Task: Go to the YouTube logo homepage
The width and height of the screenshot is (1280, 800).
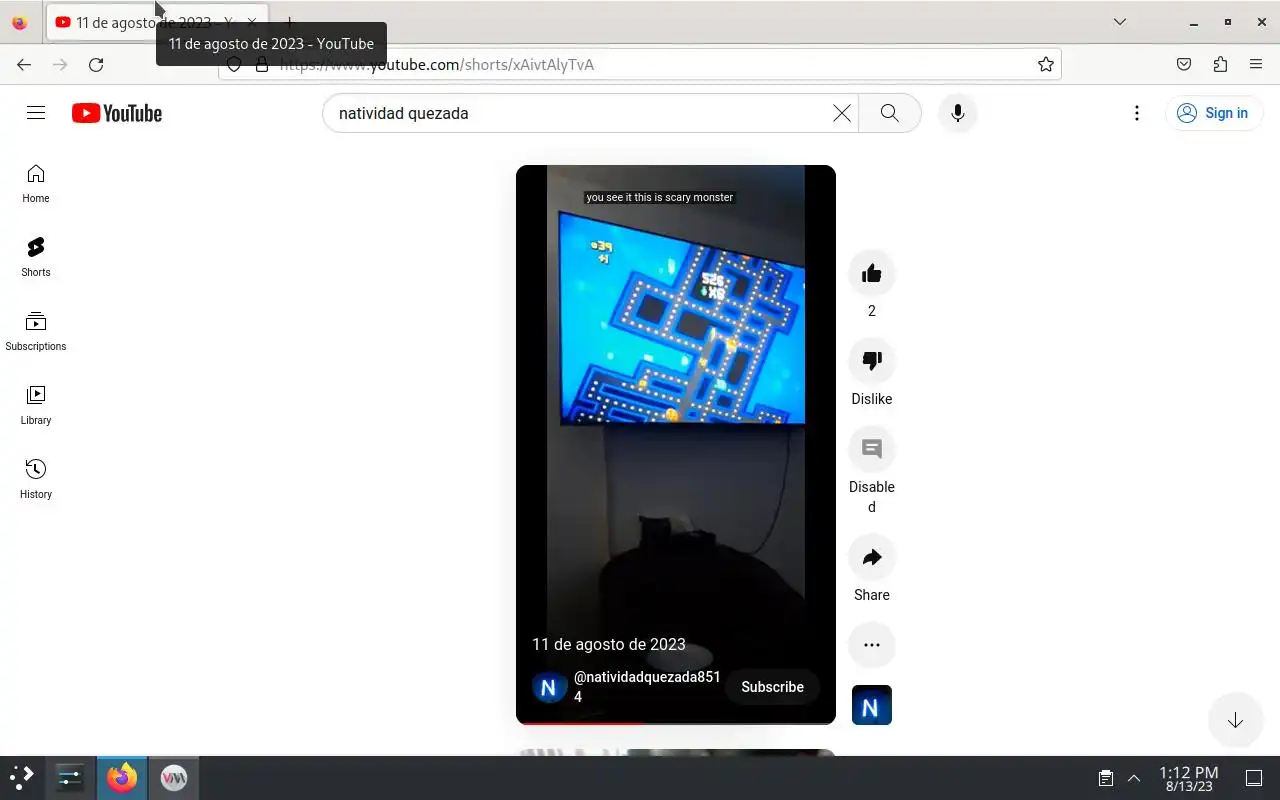Action: (x=117, y=113)
